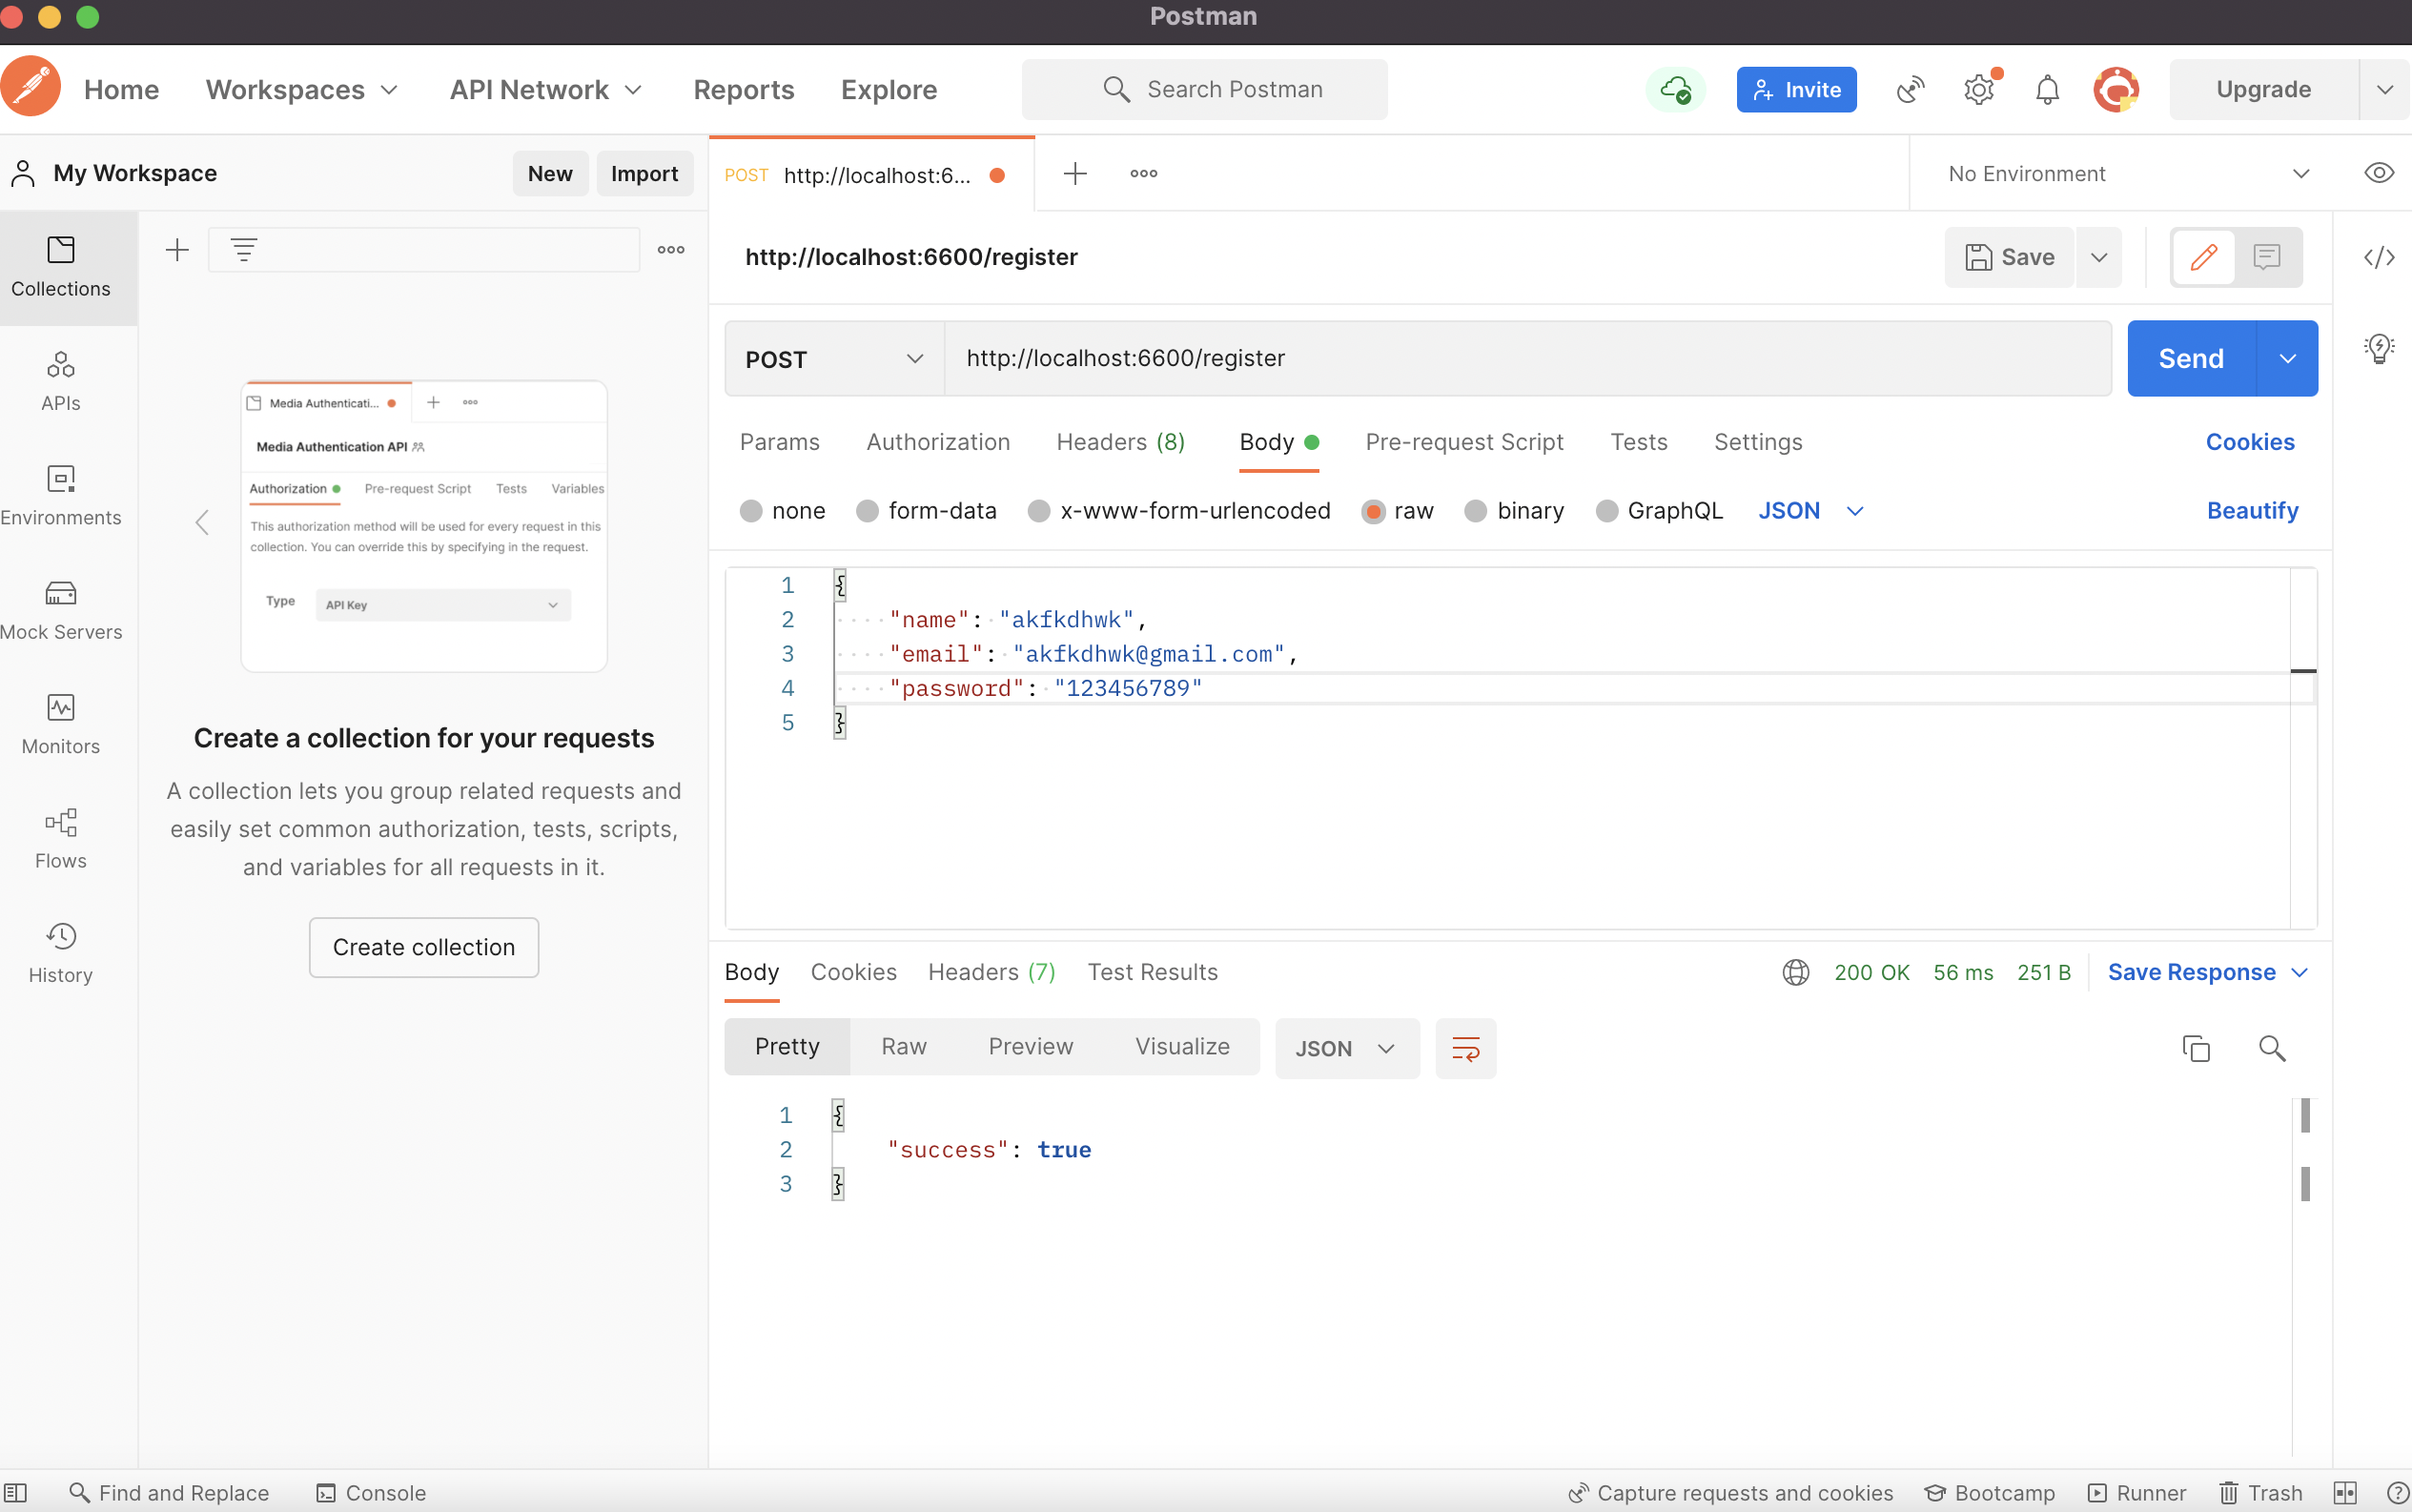
Task: Choose x-www-form-urlencoded body type
Action: [x=1039, y=511]
